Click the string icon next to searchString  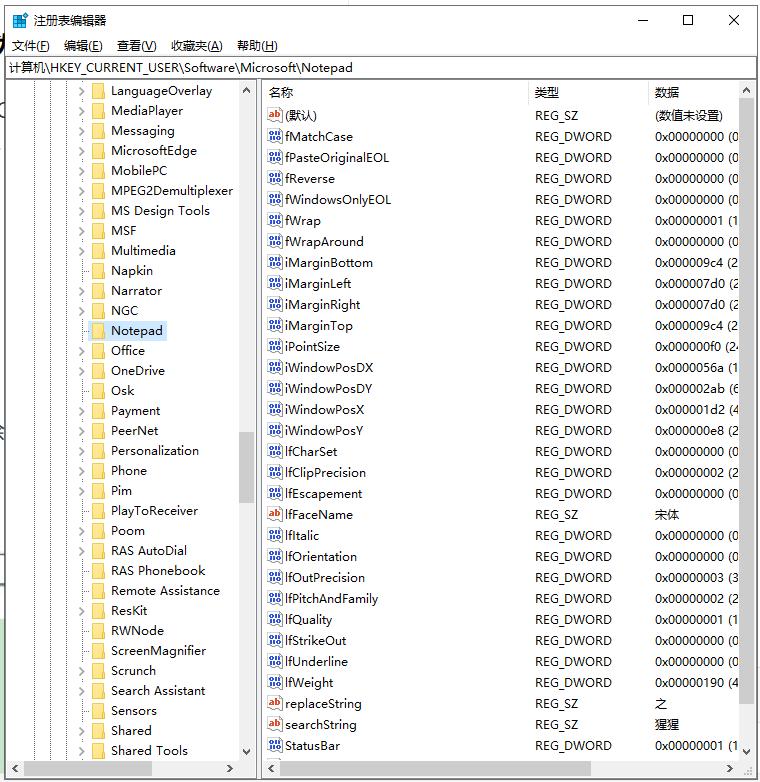(x=275, y=724)
